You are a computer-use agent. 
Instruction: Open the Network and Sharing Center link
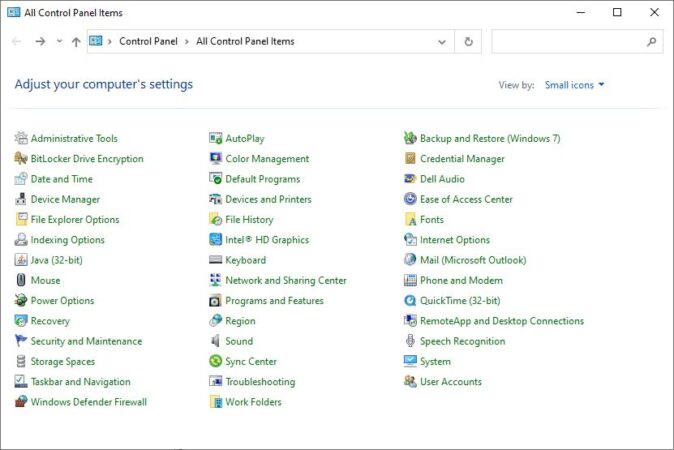[285, 281]
